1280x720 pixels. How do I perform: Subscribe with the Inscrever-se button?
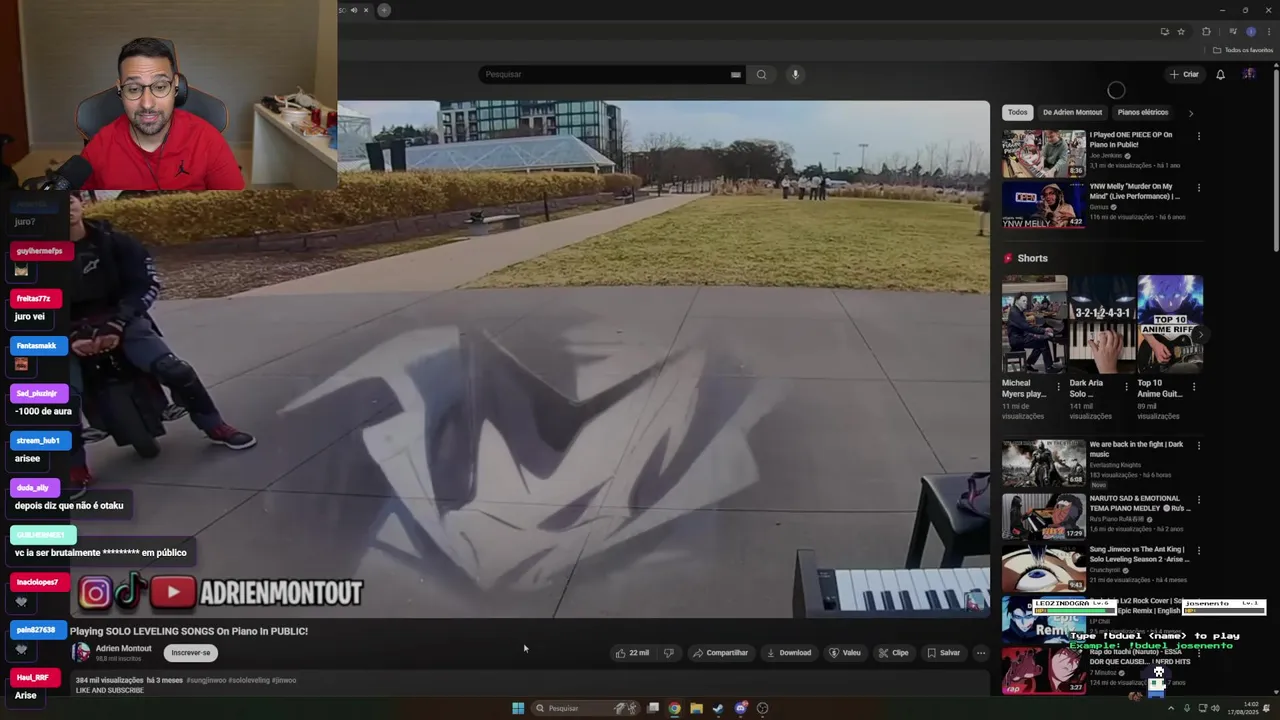(x=191, y=653)
